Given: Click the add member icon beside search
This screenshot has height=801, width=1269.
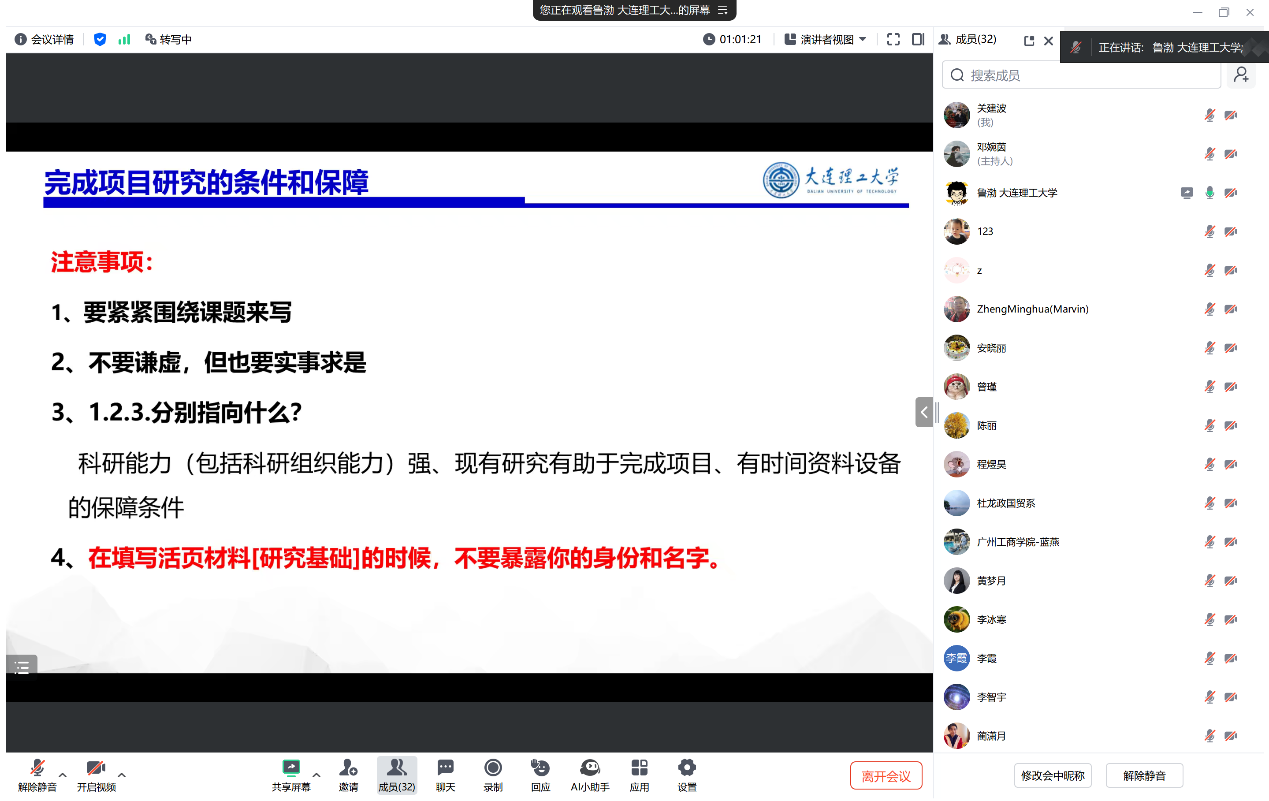Looking at the screenshot, I should point(1241,75).
